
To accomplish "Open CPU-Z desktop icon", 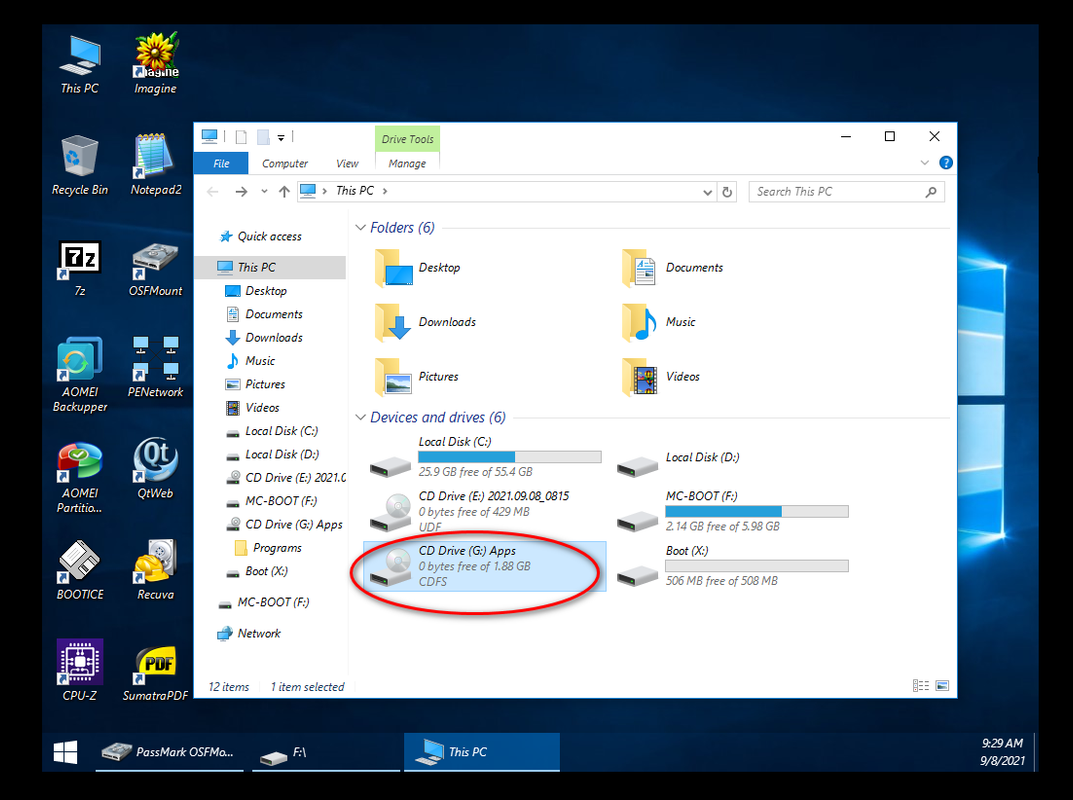I will [x=79, y=671].
